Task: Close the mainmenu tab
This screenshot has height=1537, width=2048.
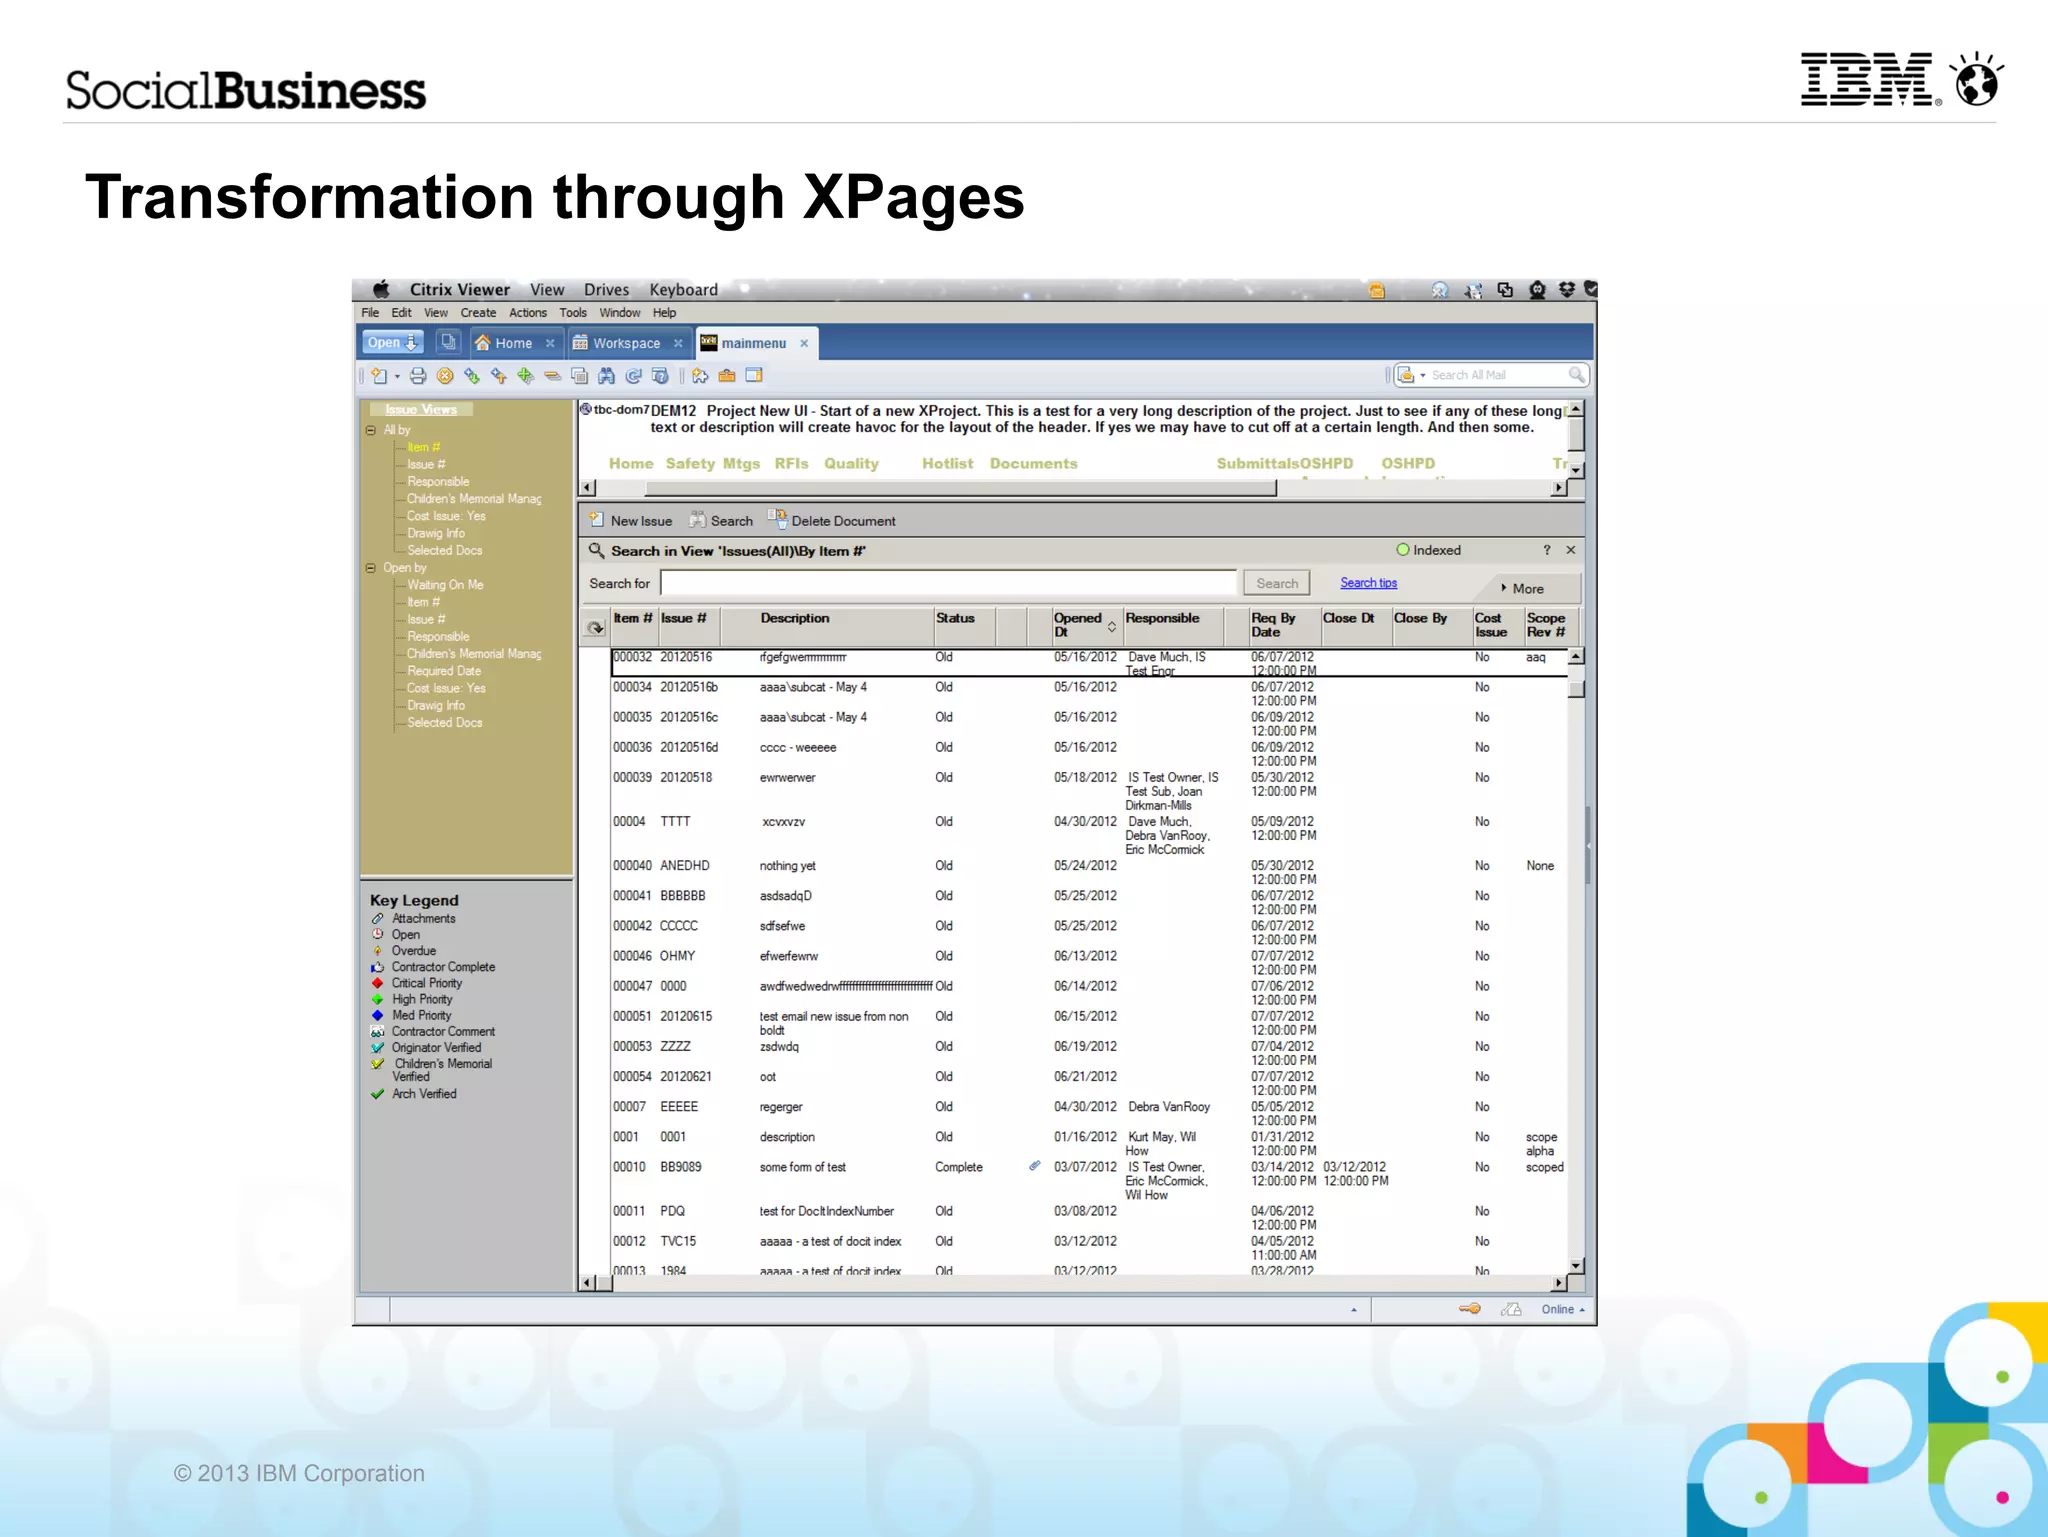Action: (x=804, y=343)
